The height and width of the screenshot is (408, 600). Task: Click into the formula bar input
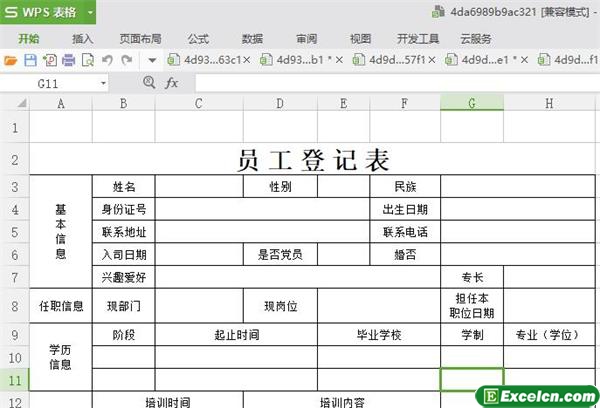[397, 83]
